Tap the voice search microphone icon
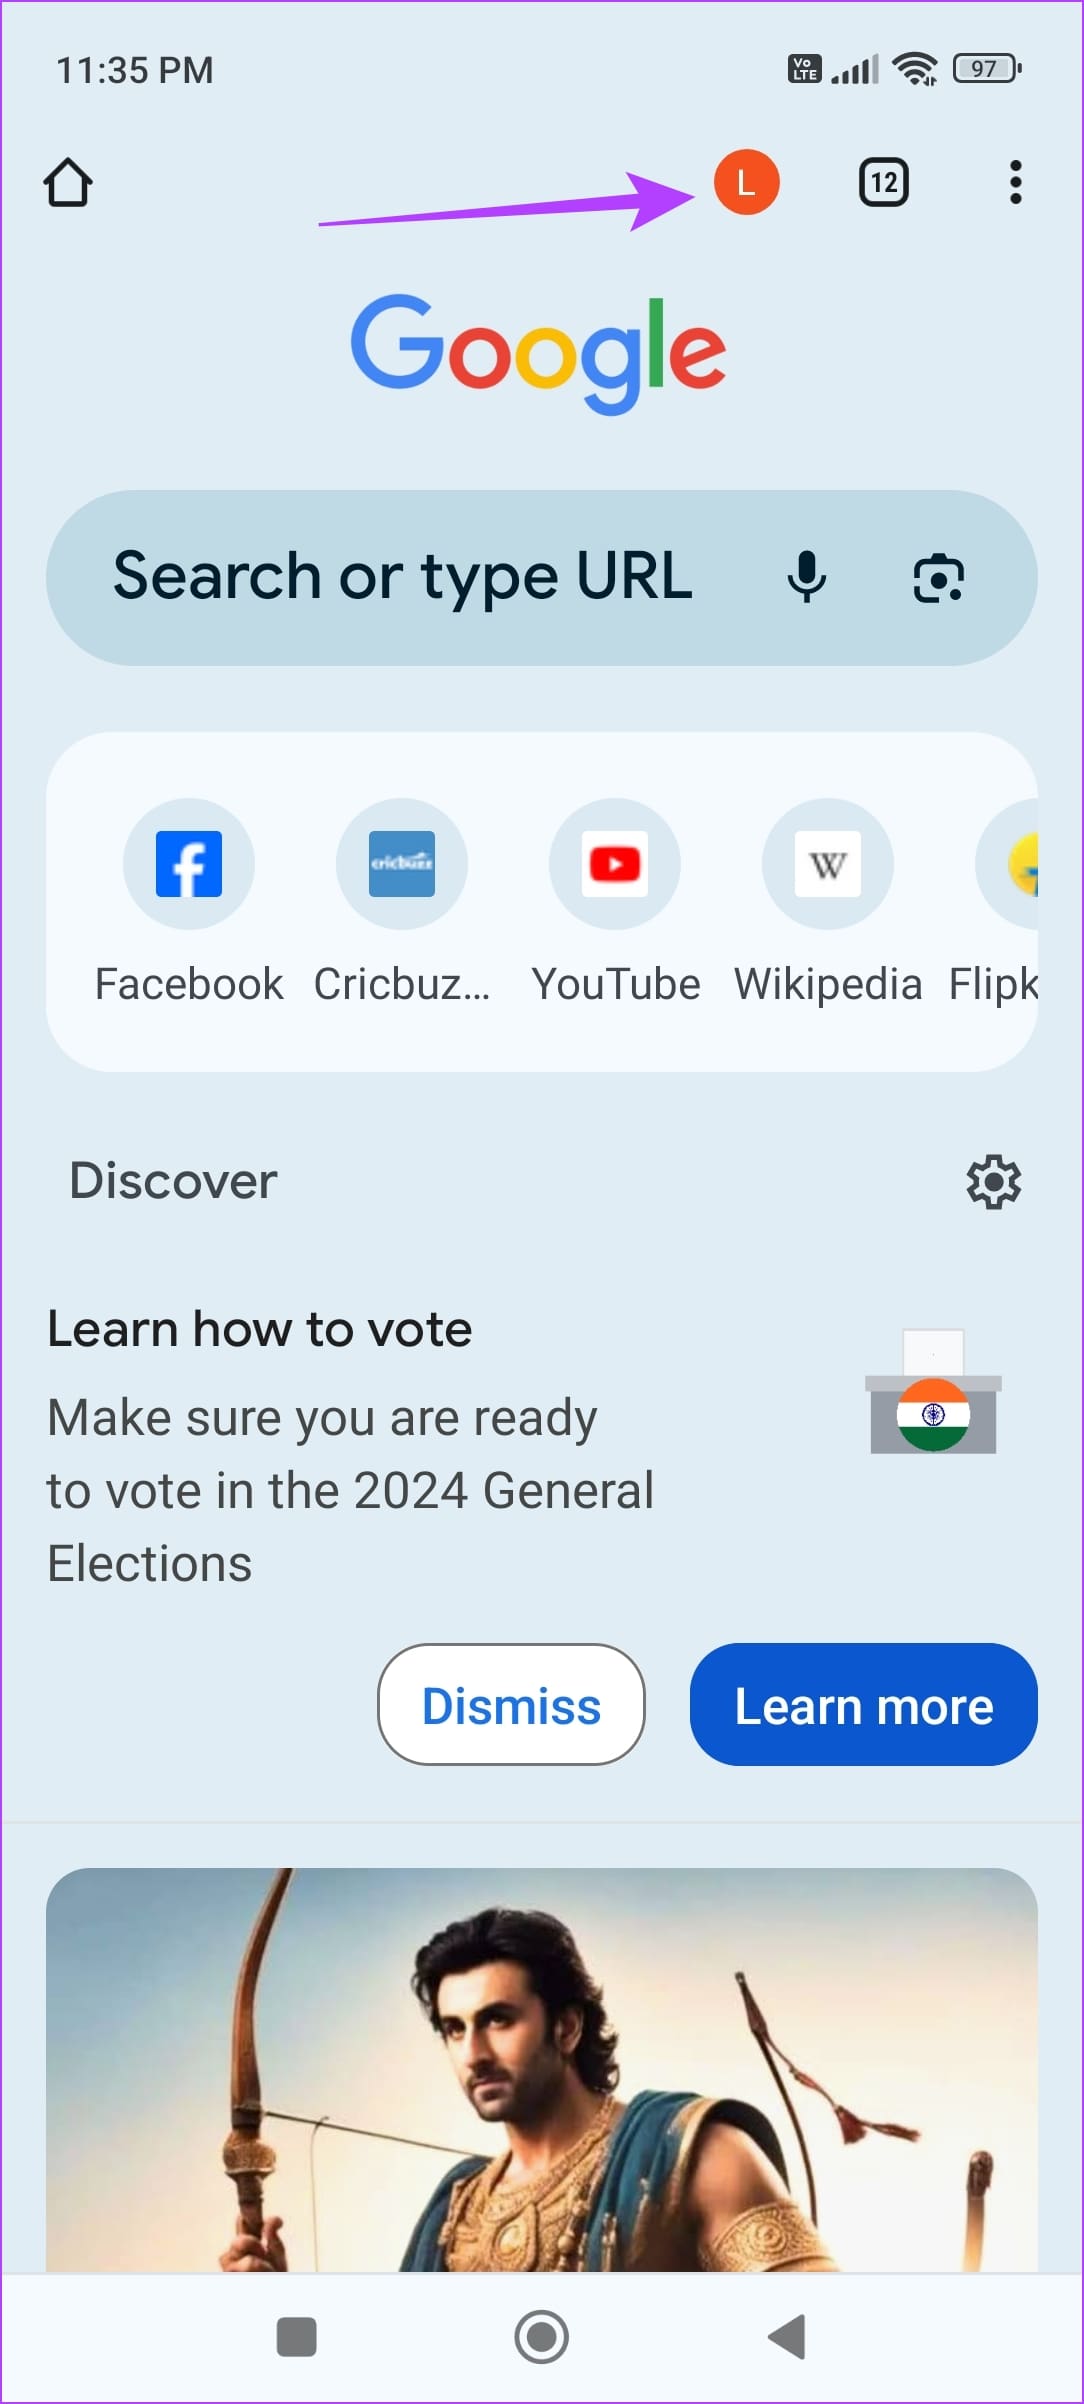This screenshot has width=1084, height=2404. click(x=806, y=578)
